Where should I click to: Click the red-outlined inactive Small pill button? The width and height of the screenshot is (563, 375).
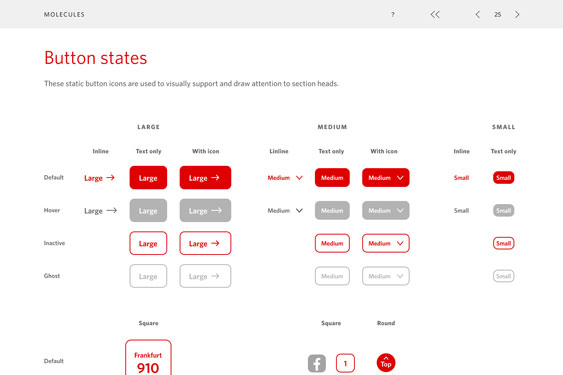click(x=503, y=243)
